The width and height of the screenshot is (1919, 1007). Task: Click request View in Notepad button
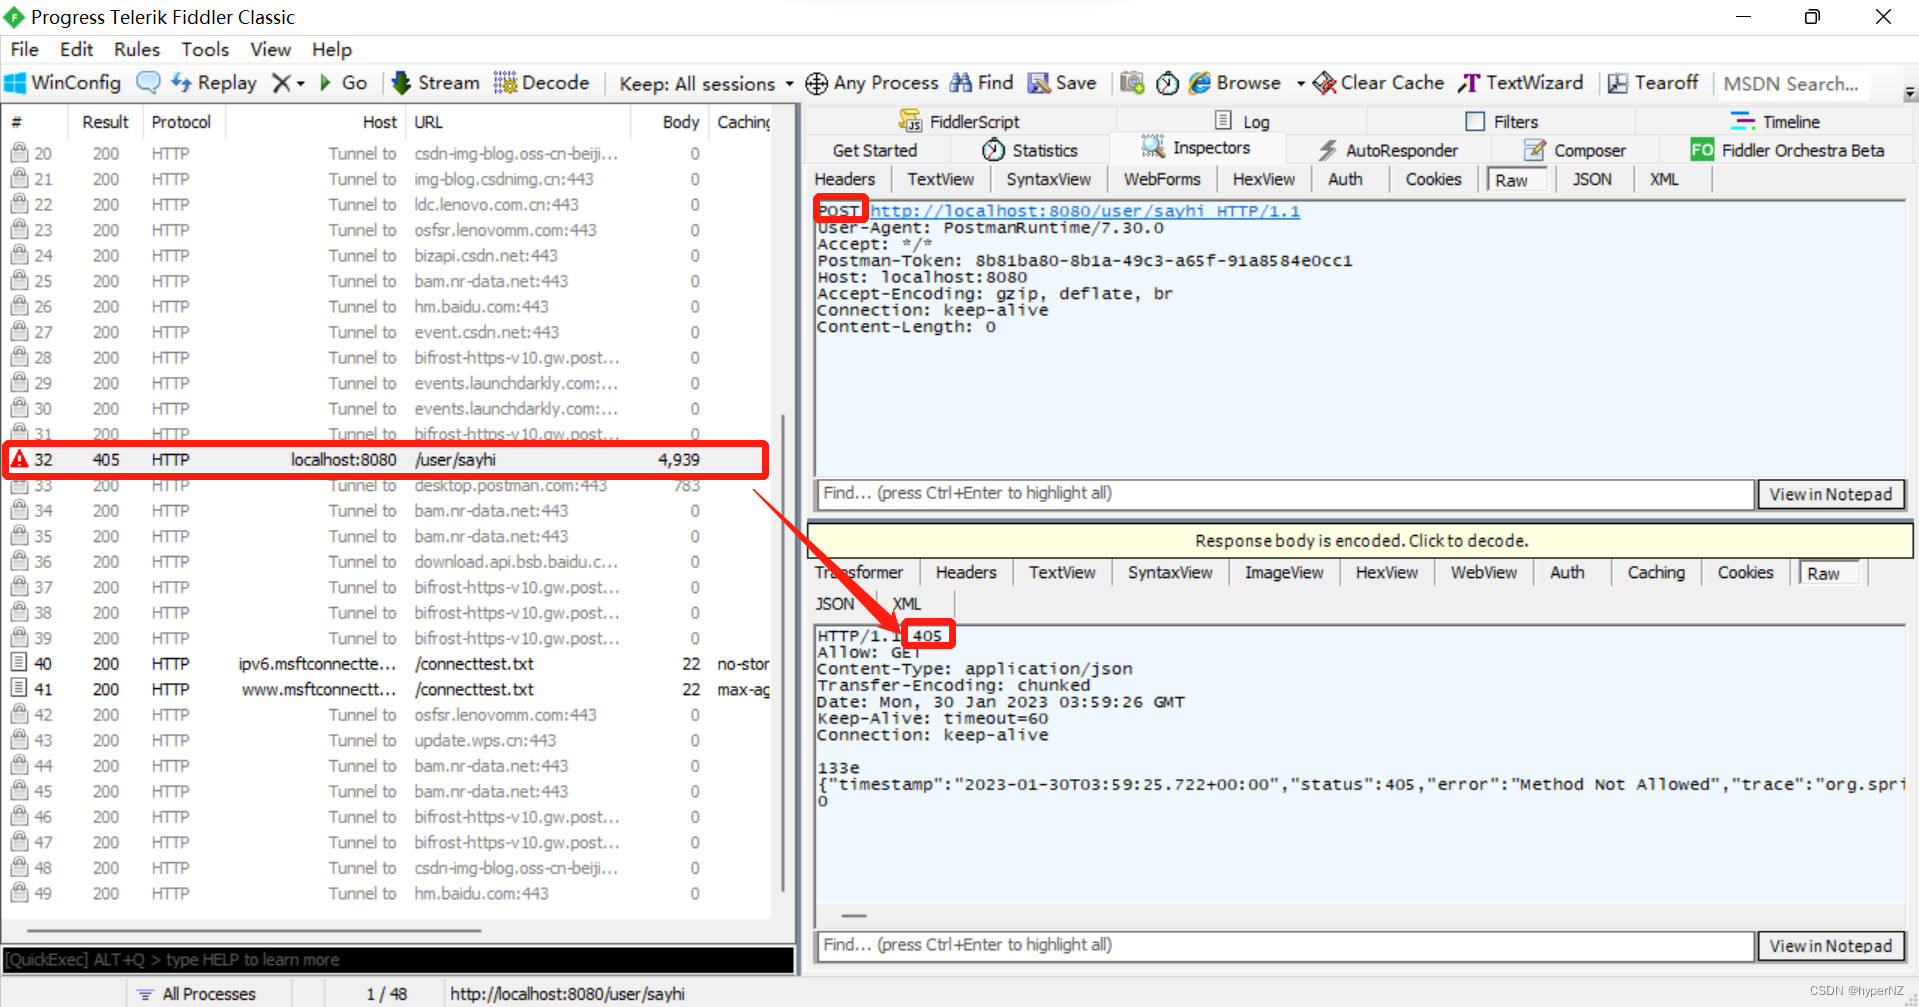pos(1831,494)
